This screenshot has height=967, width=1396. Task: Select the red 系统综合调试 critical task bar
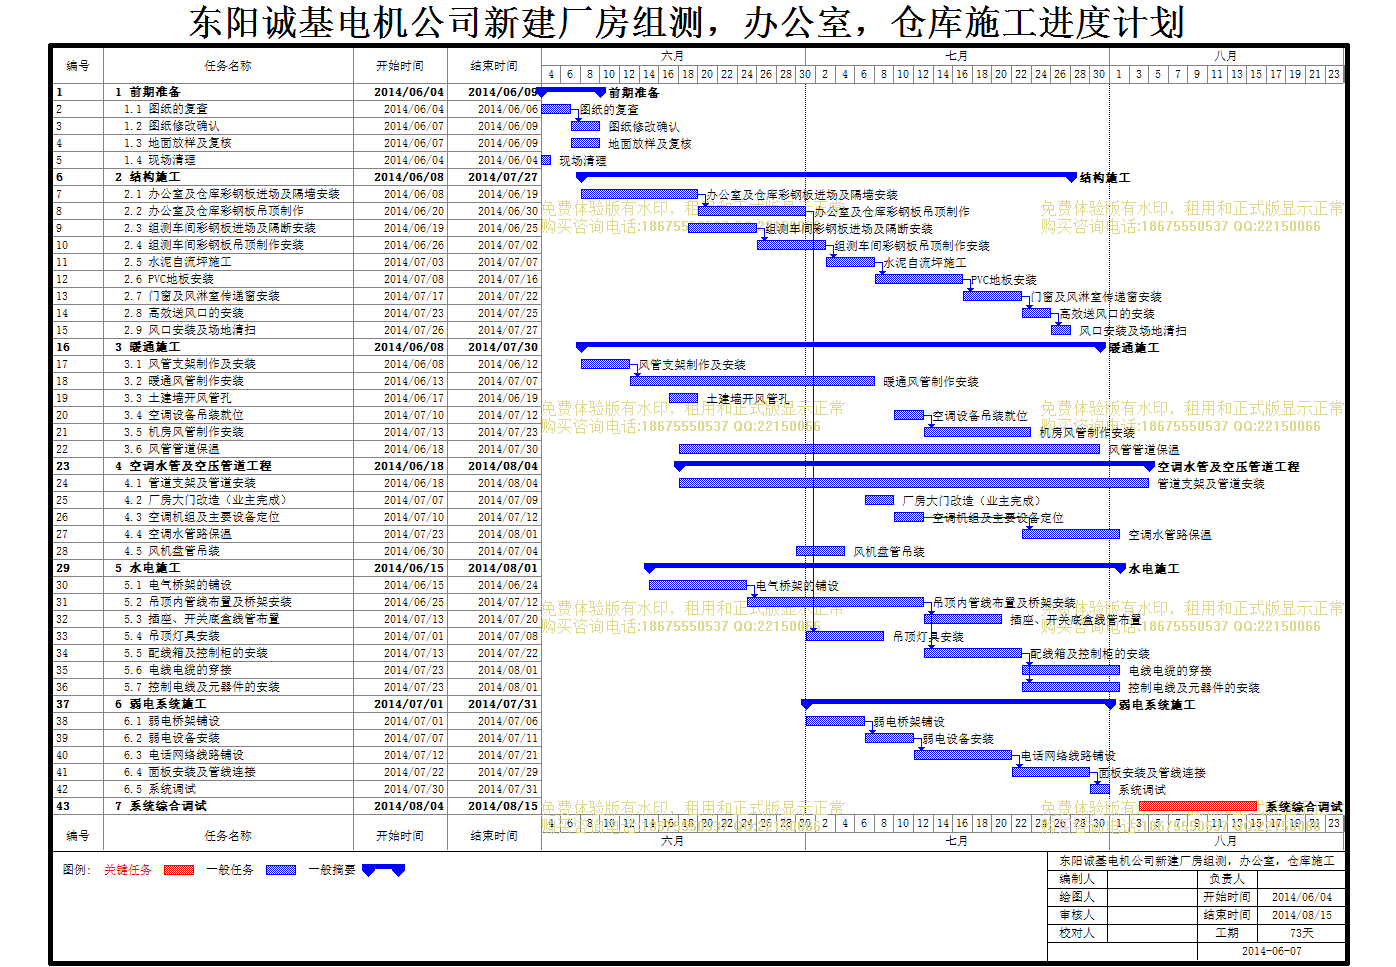pos(1198,806)
